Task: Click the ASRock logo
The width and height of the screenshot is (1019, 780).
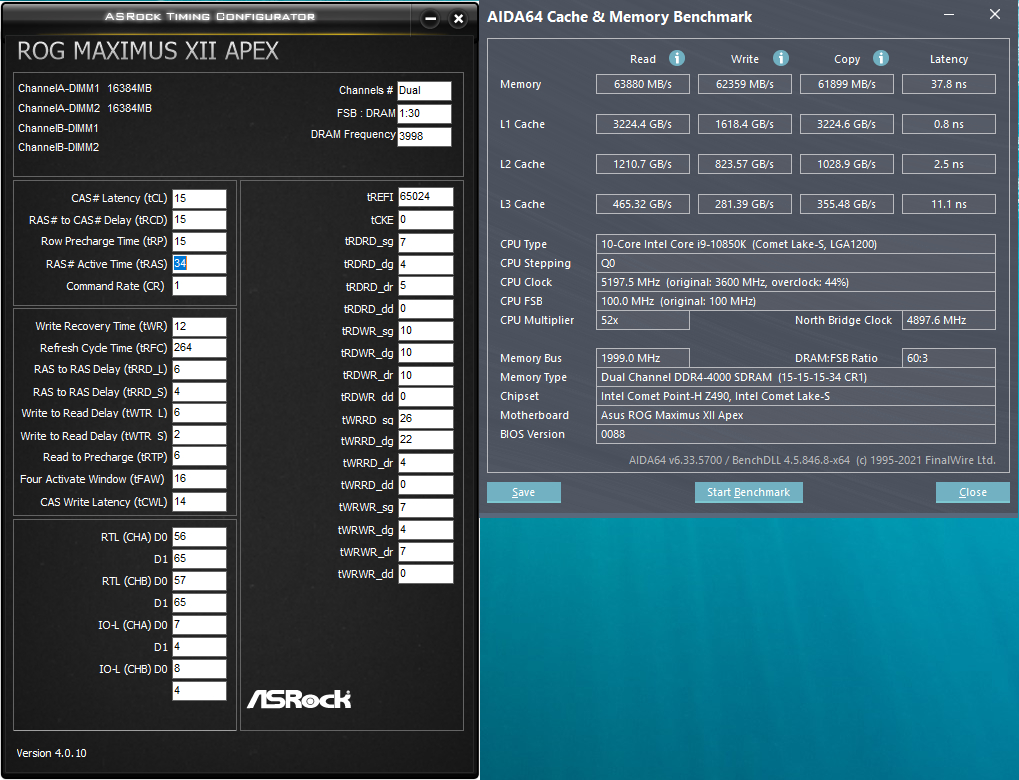Action: [299, 699]
